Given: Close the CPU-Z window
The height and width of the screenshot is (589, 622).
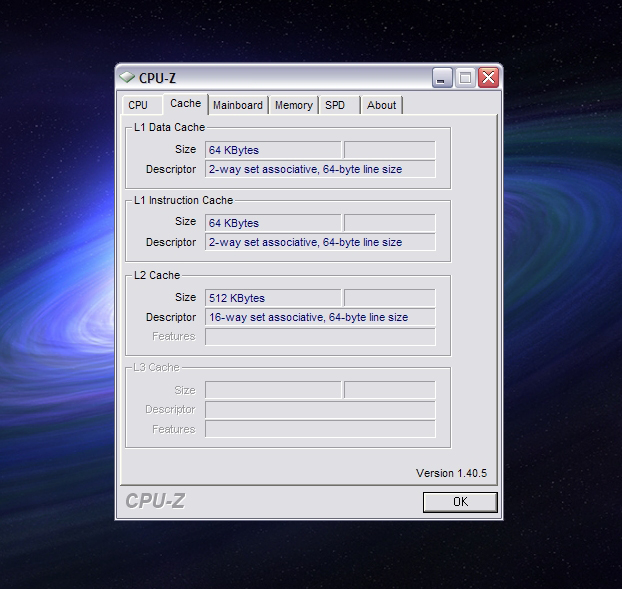Looking at the screenshot, I should coord(488,77).
